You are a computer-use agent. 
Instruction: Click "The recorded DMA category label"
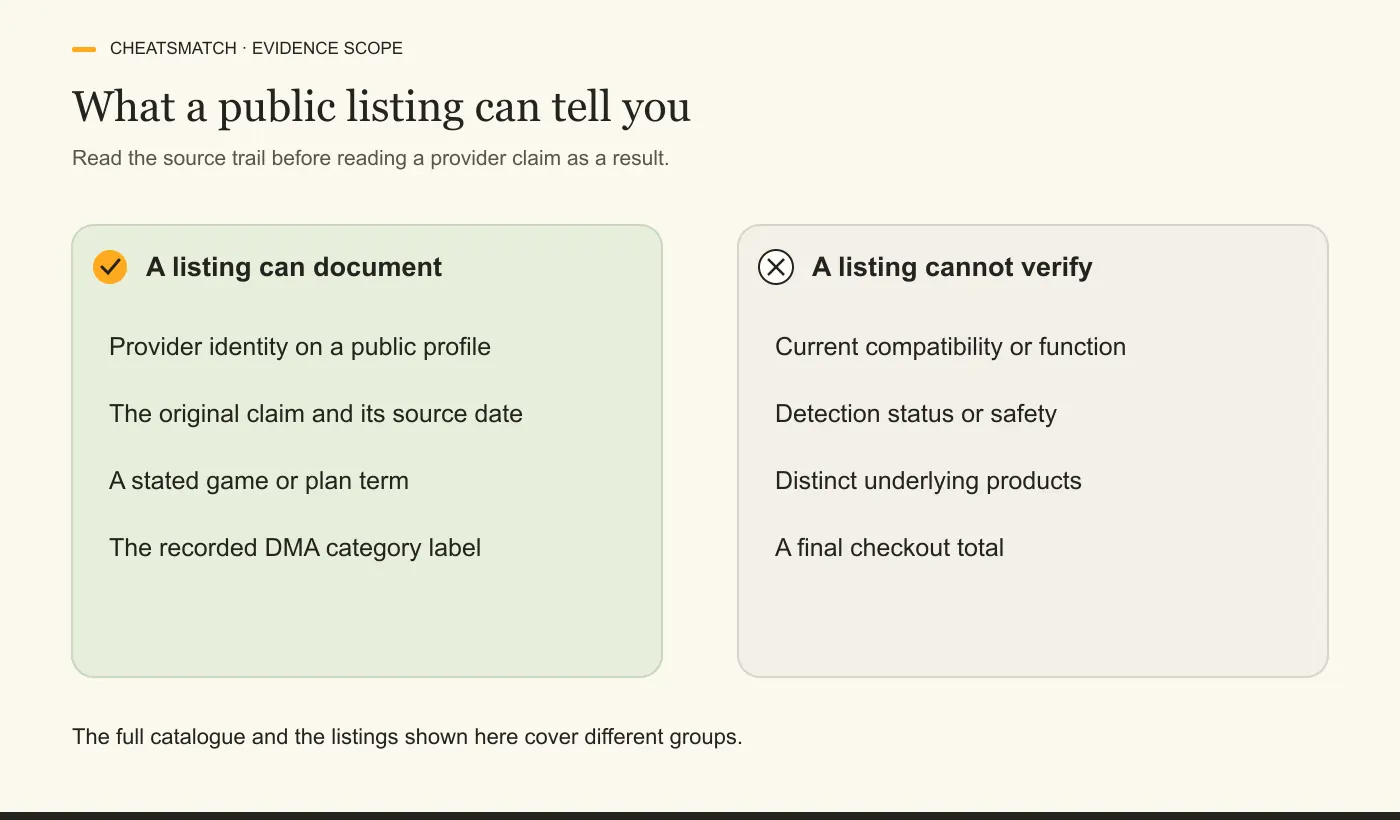295,548
